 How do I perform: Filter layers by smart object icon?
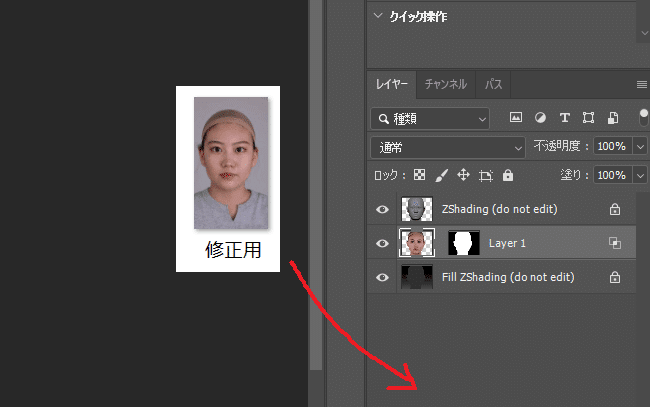click(x=613, y=118)
